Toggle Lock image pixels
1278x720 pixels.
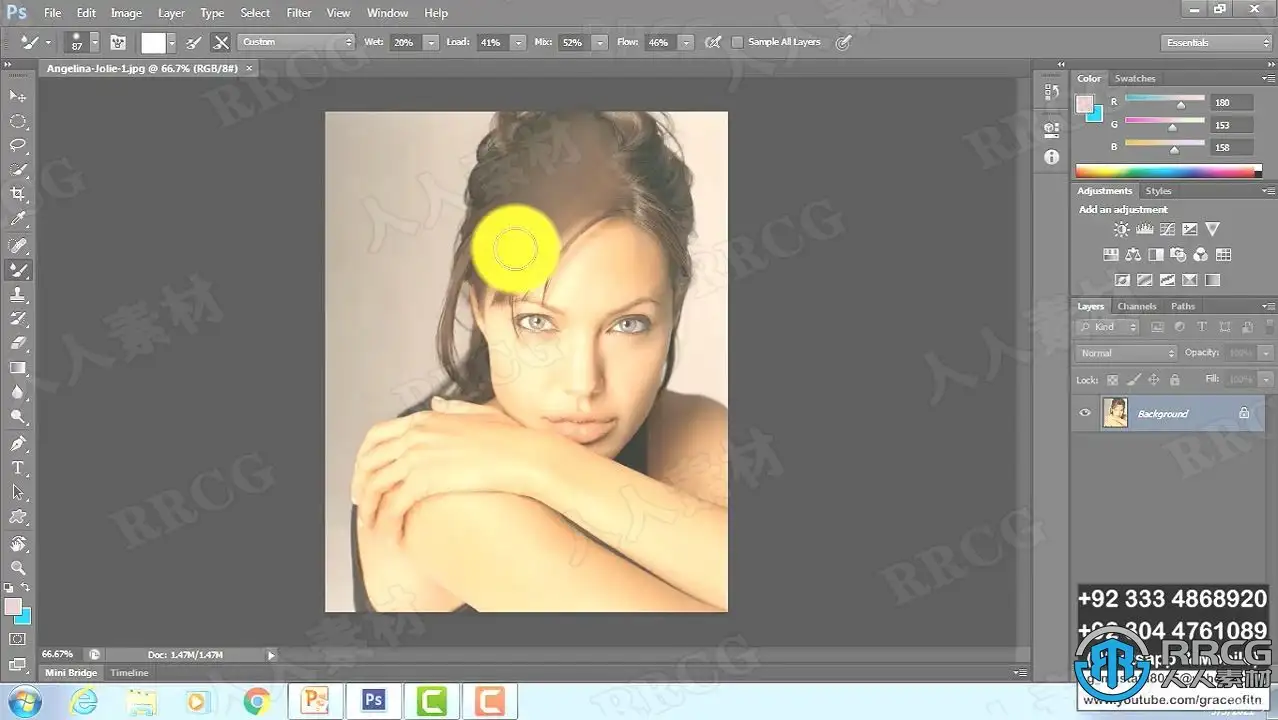pos(1133,380)
